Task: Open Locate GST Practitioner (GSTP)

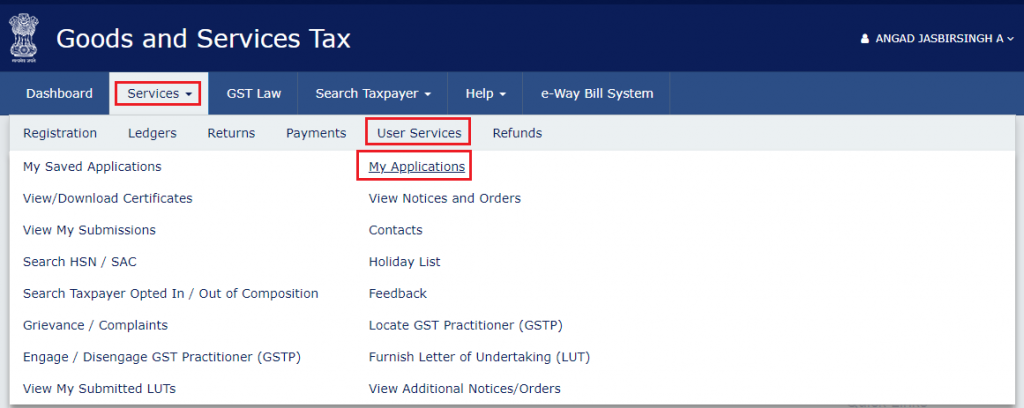Action: point(466,325)
